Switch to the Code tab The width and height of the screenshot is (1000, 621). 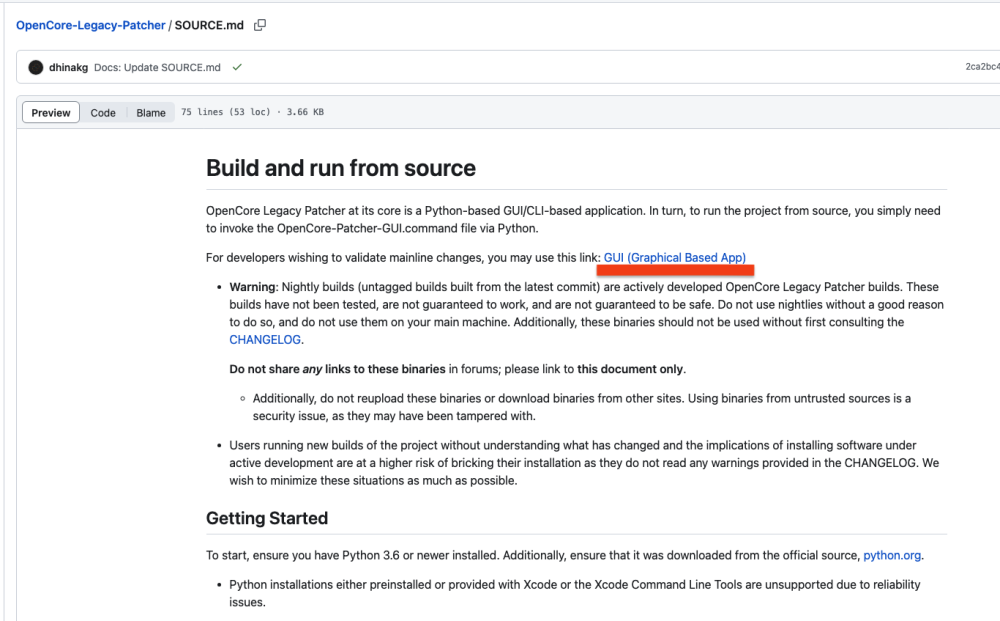[x=103, y=112]
